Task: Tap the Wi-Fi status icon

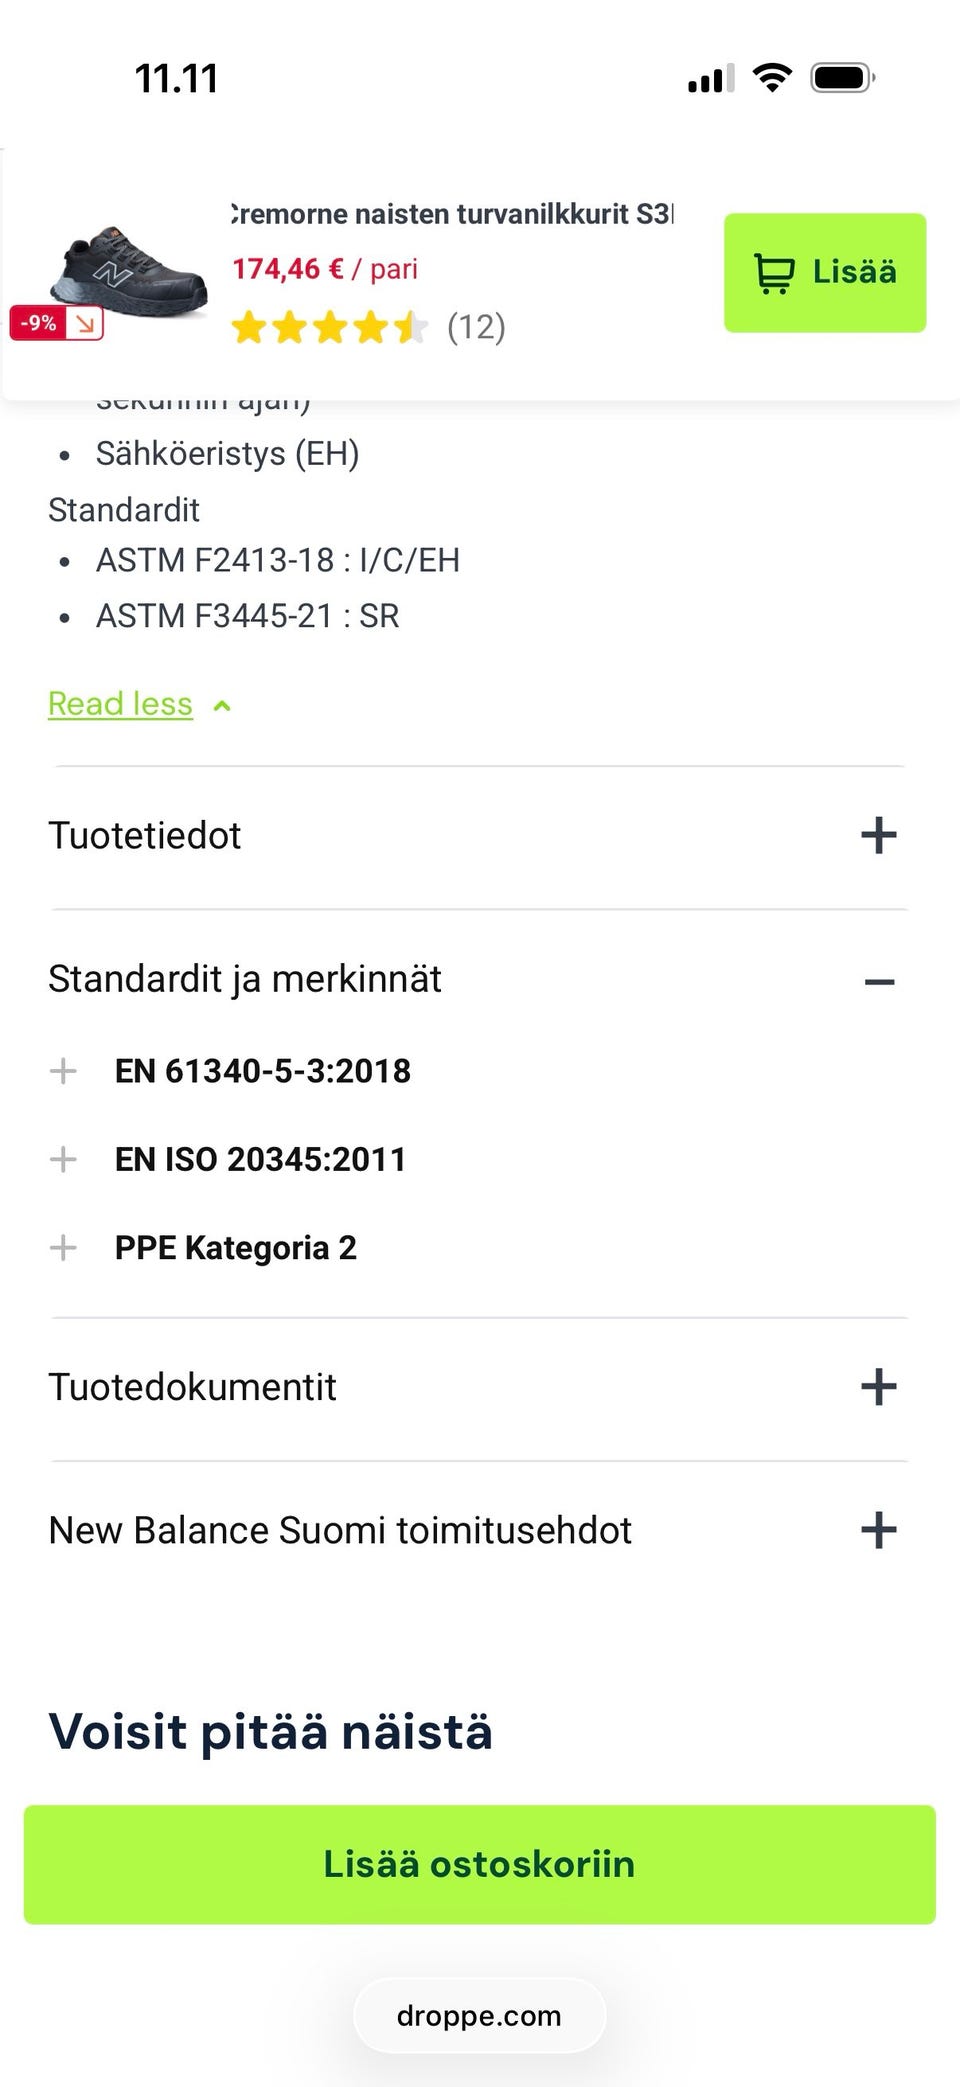Action: click(x=771, y=78)
